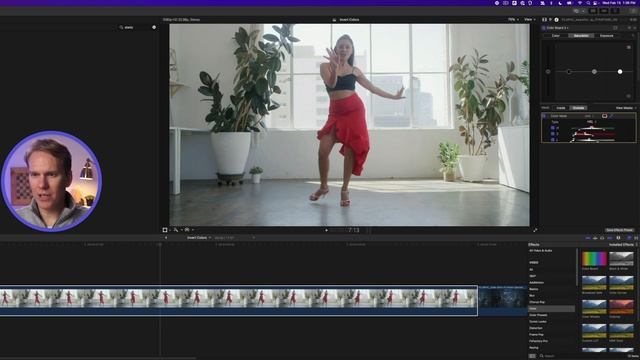Open the viewer View options dropdown
The height and width of the screenshot is (360, 640).
coord(529,19)
